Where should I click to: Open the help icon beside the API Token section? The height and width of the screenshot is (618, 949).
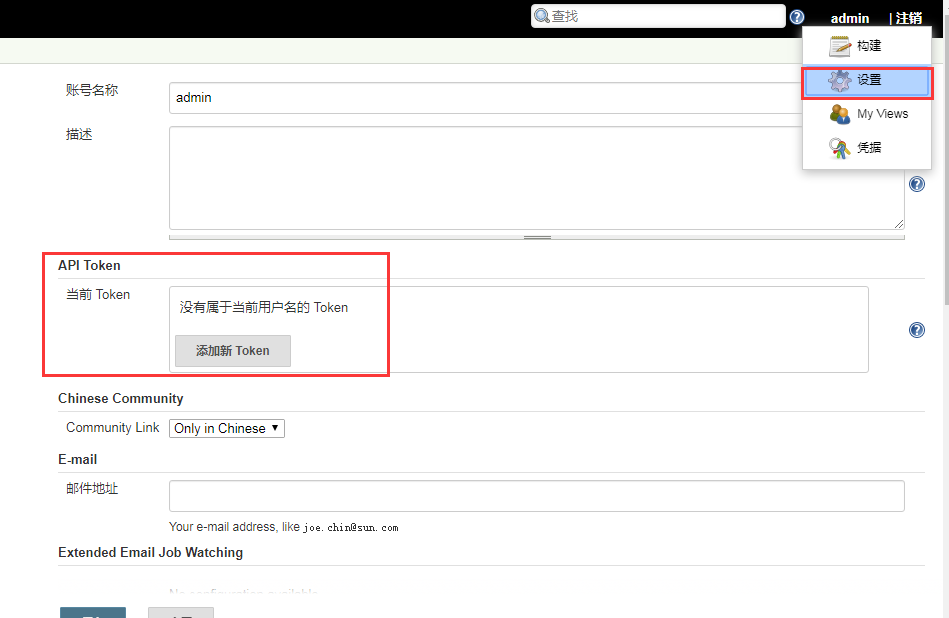(x=917, y=330)
